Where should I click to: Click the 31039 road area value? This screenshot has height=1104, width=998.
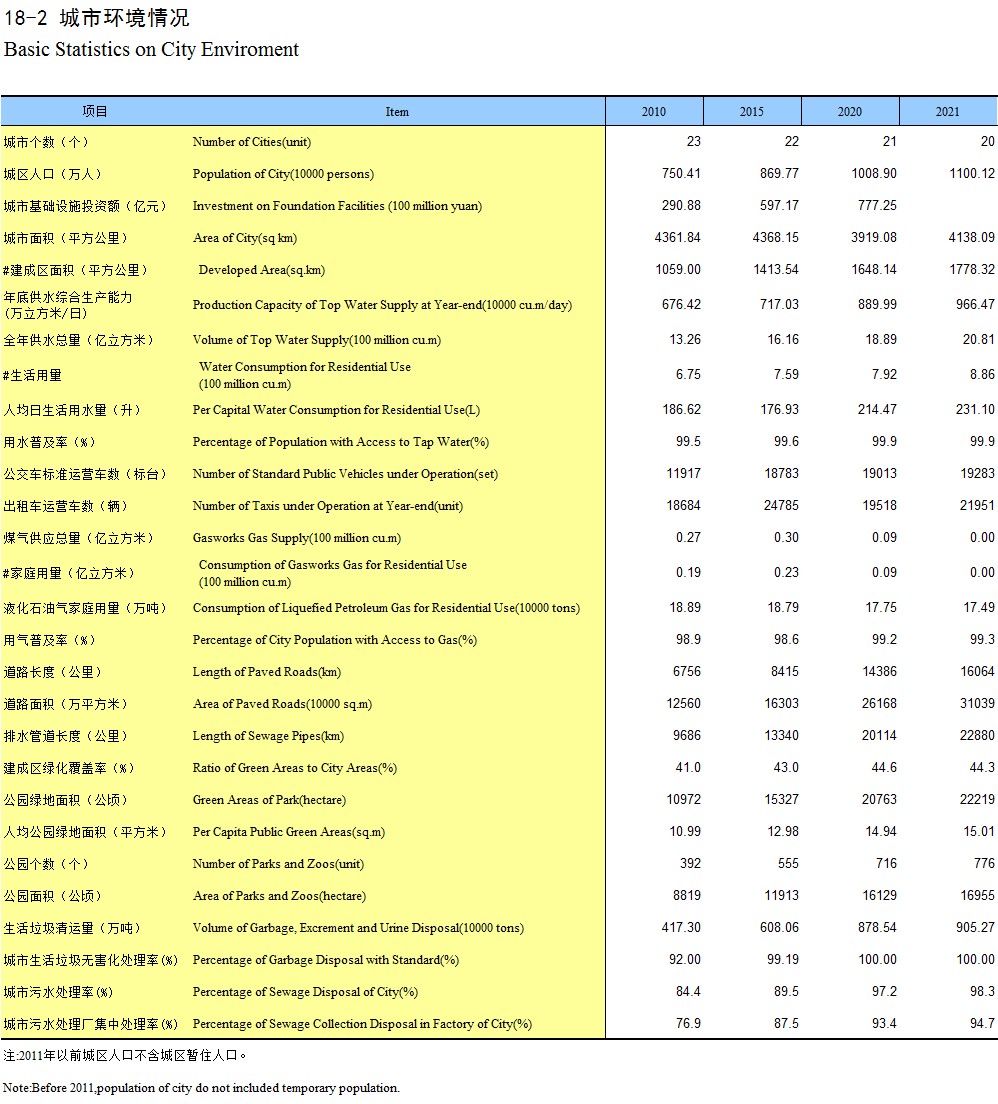(x=978, y=703)
